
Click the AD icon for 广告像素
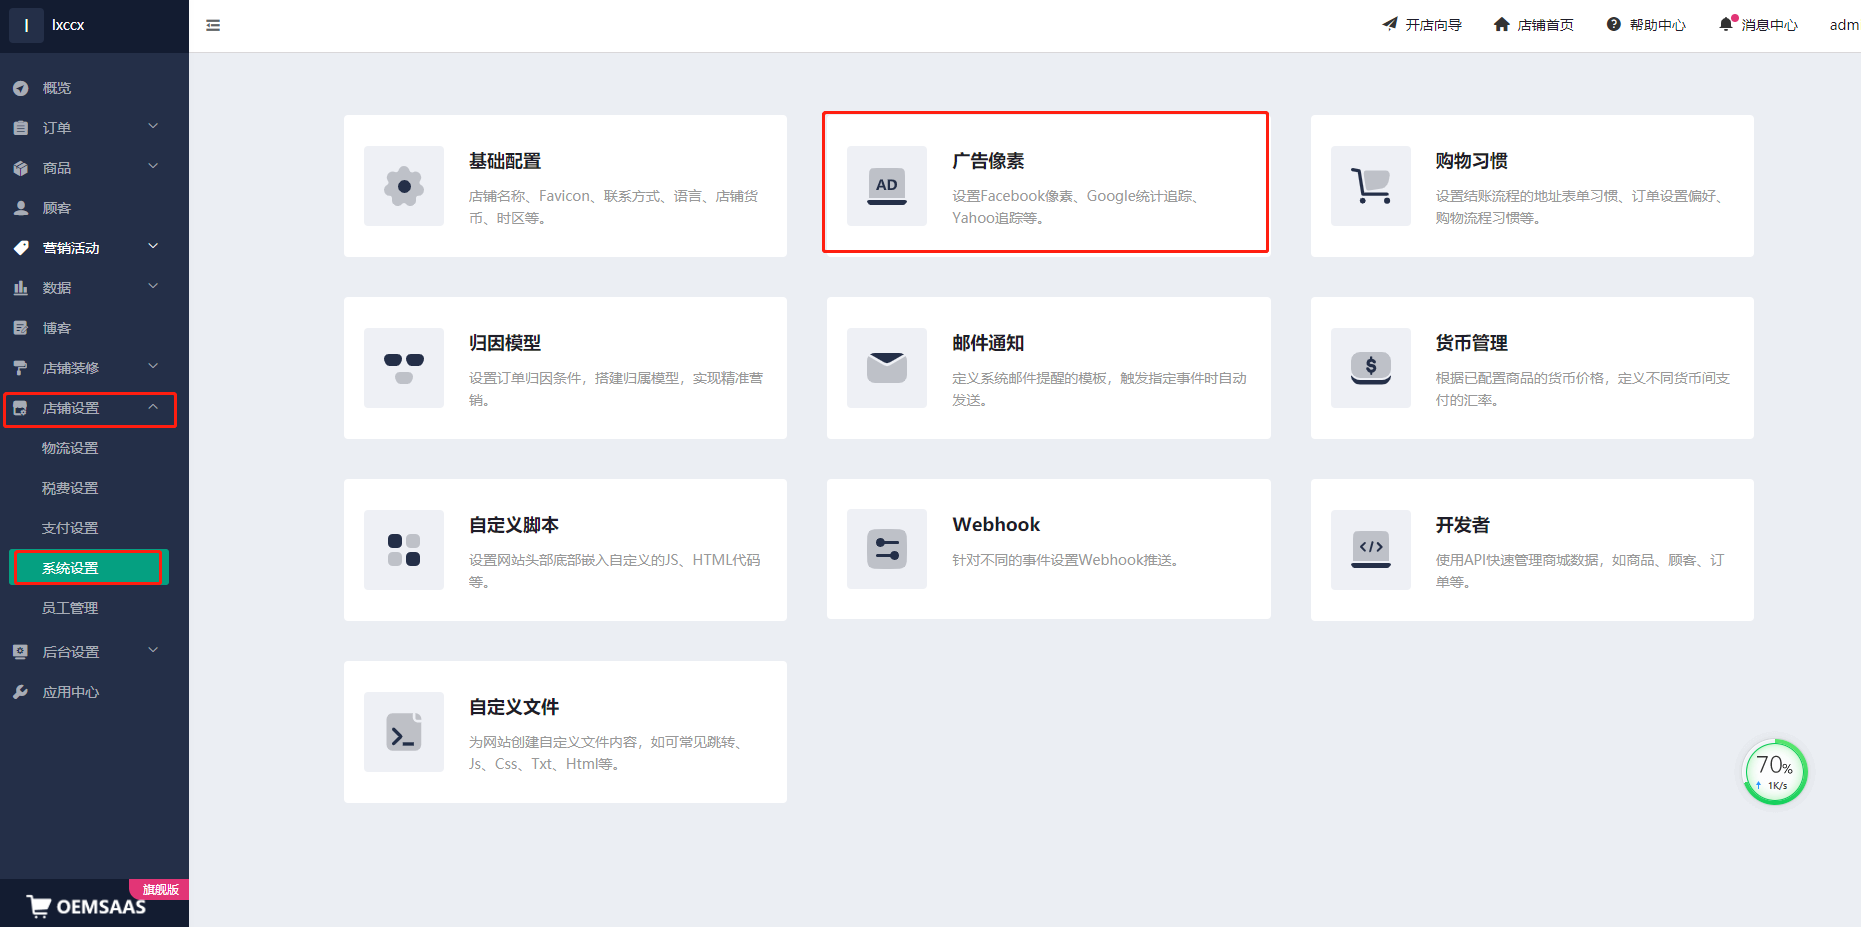click(887, 186)
